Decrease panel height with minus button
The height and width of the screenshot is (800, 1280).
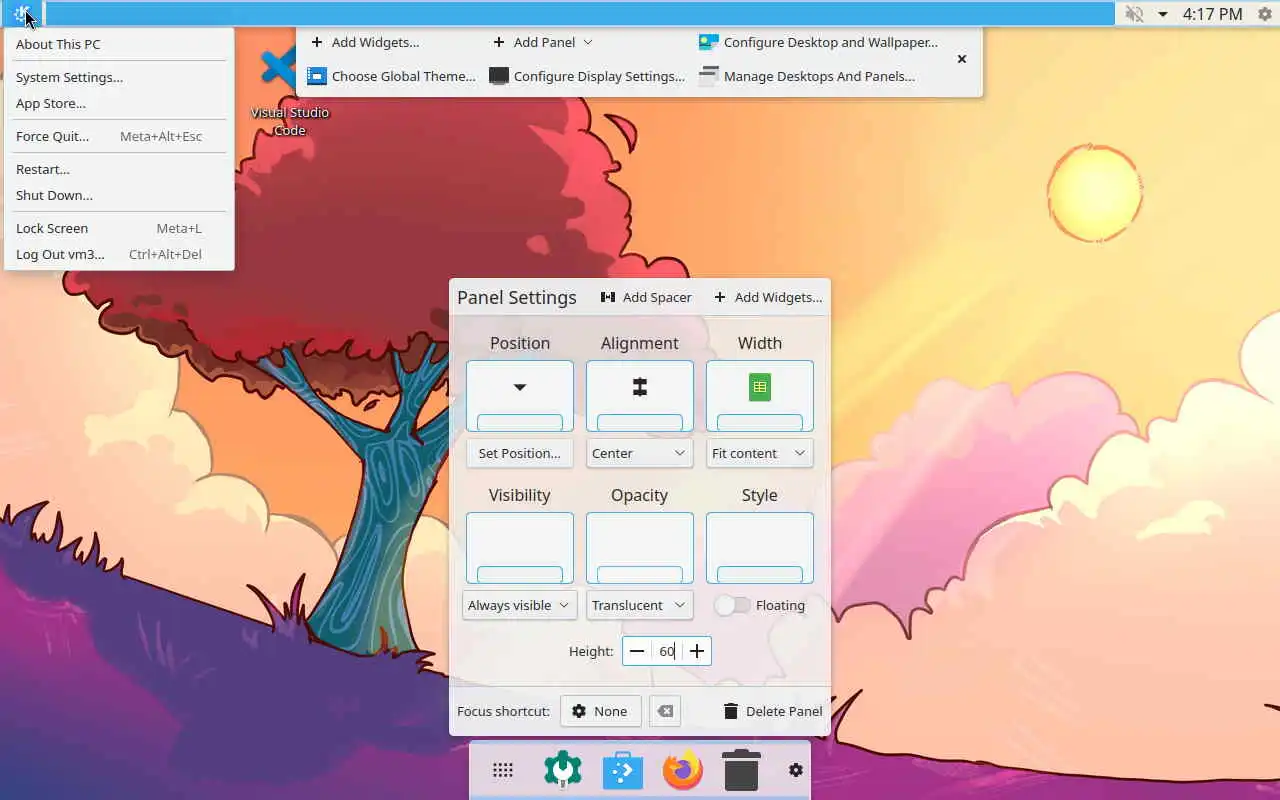[637, 651]
